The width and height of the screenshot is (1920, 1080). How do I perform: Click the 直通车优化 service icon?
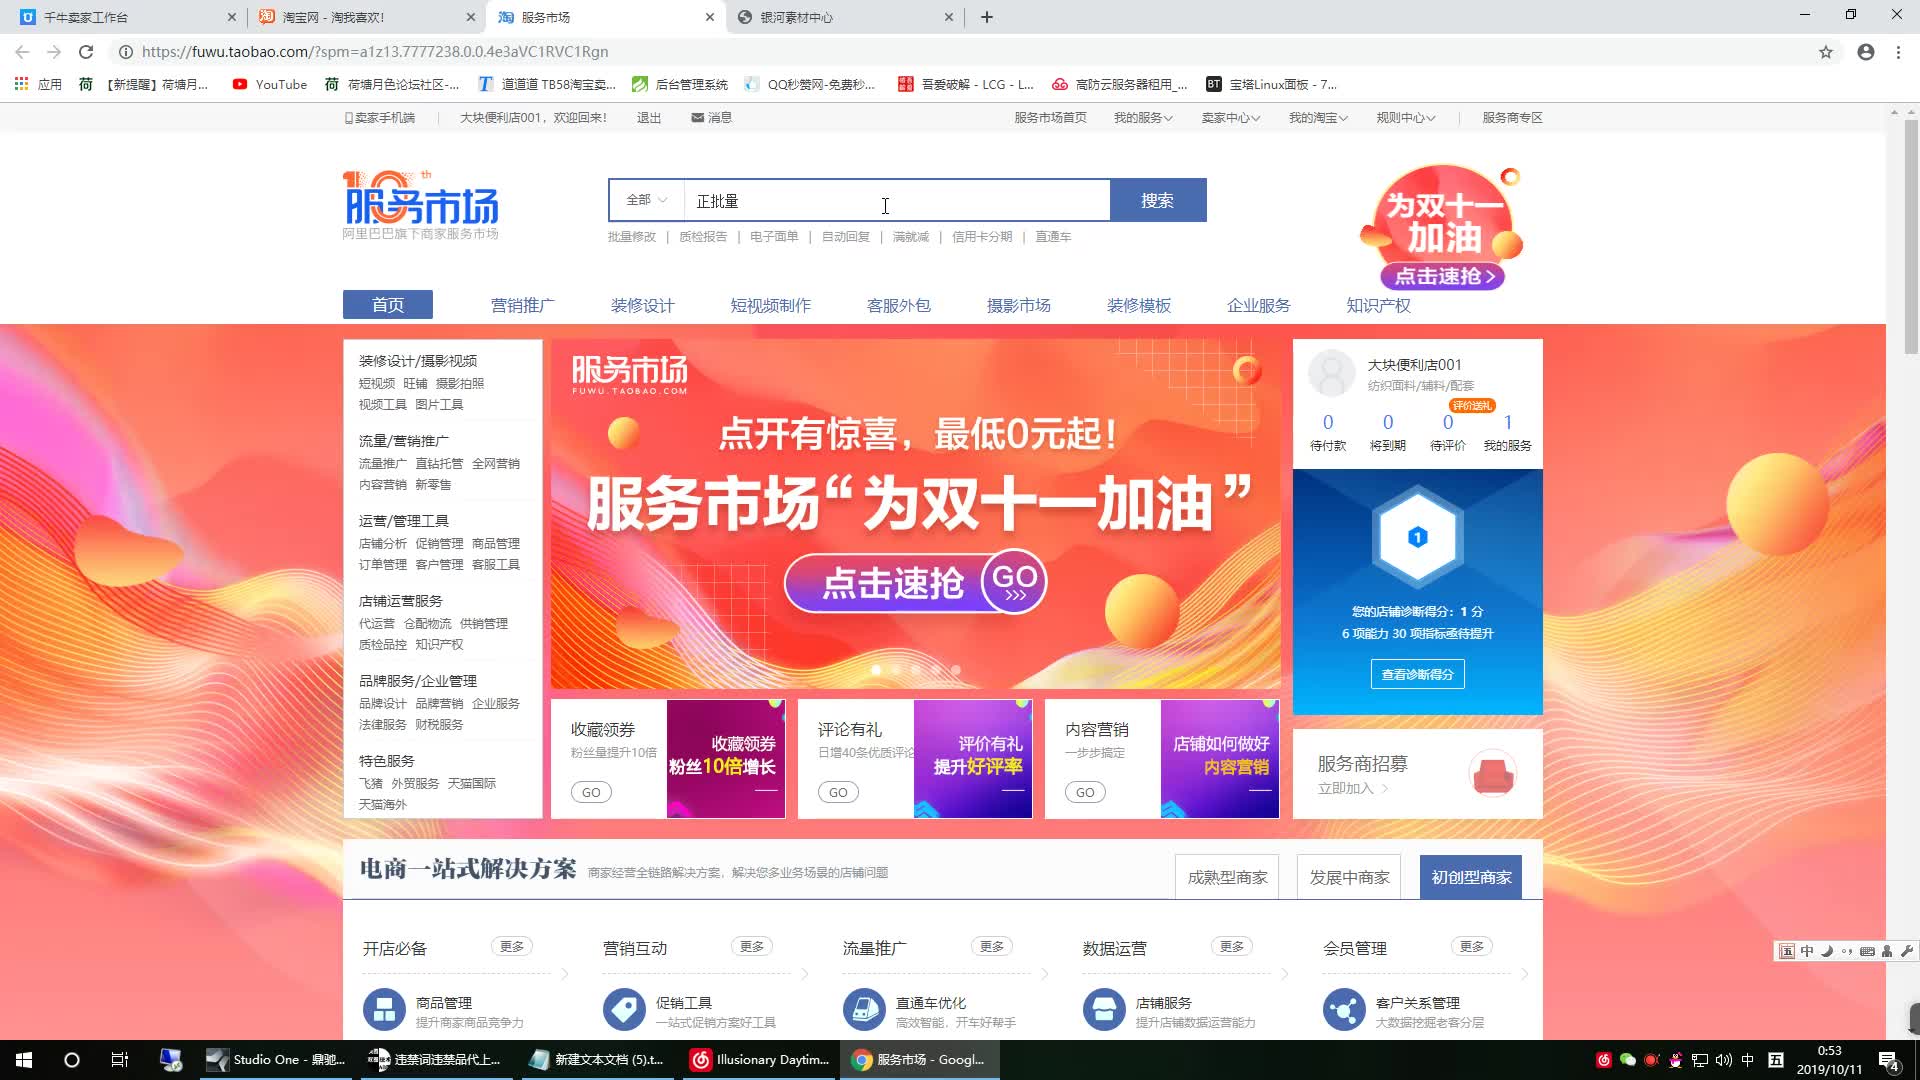[x=864, y=1010]
